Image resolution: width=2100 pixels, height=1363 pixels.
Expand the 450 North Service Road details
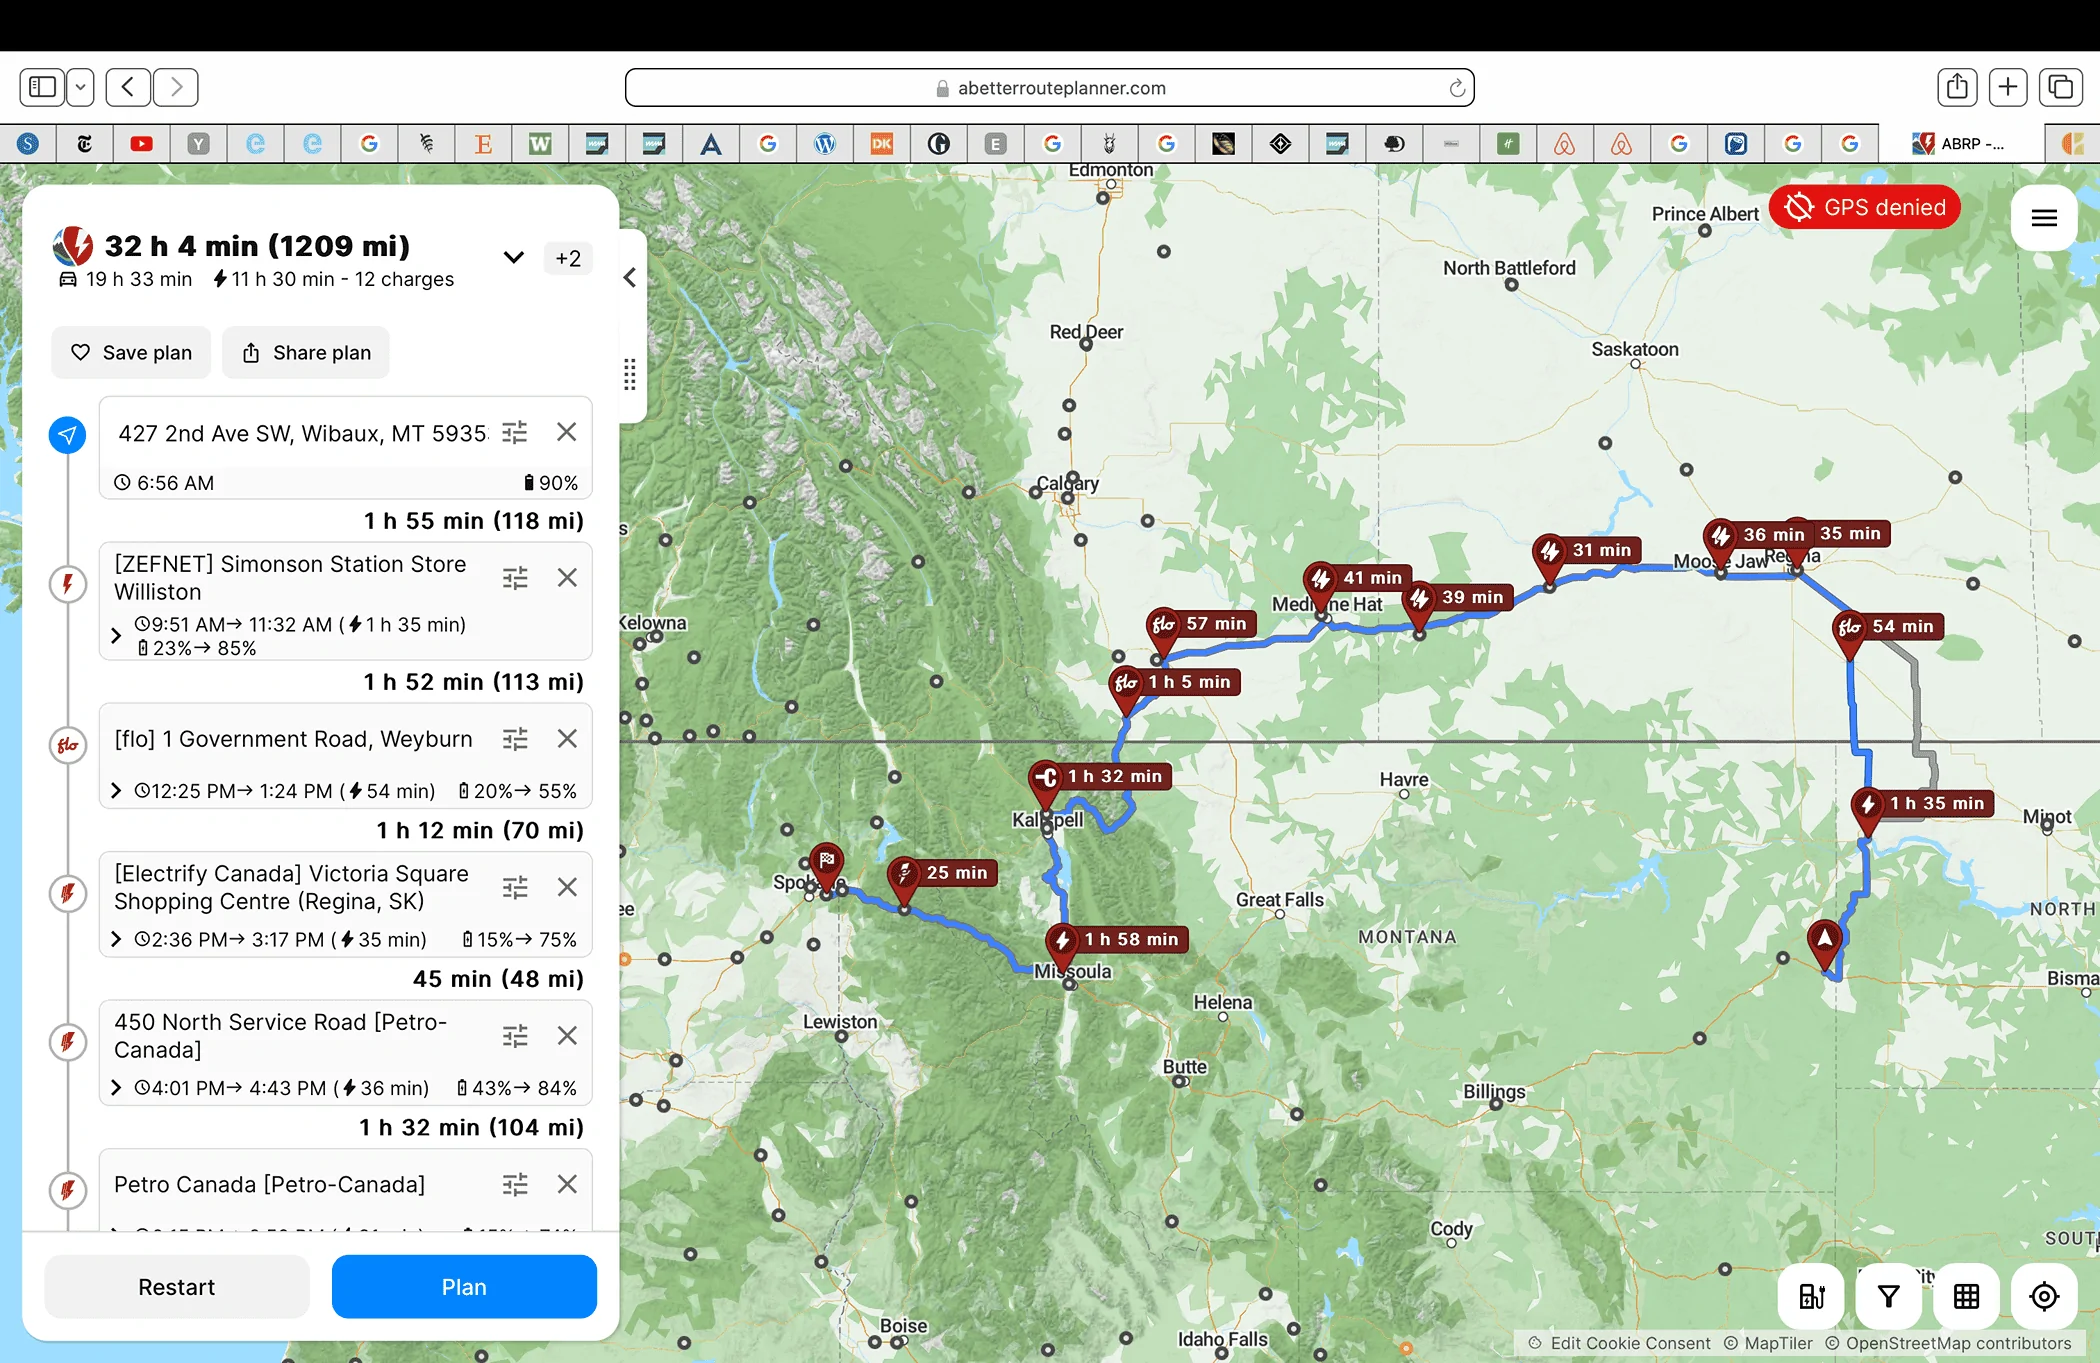click(116, 1088)
